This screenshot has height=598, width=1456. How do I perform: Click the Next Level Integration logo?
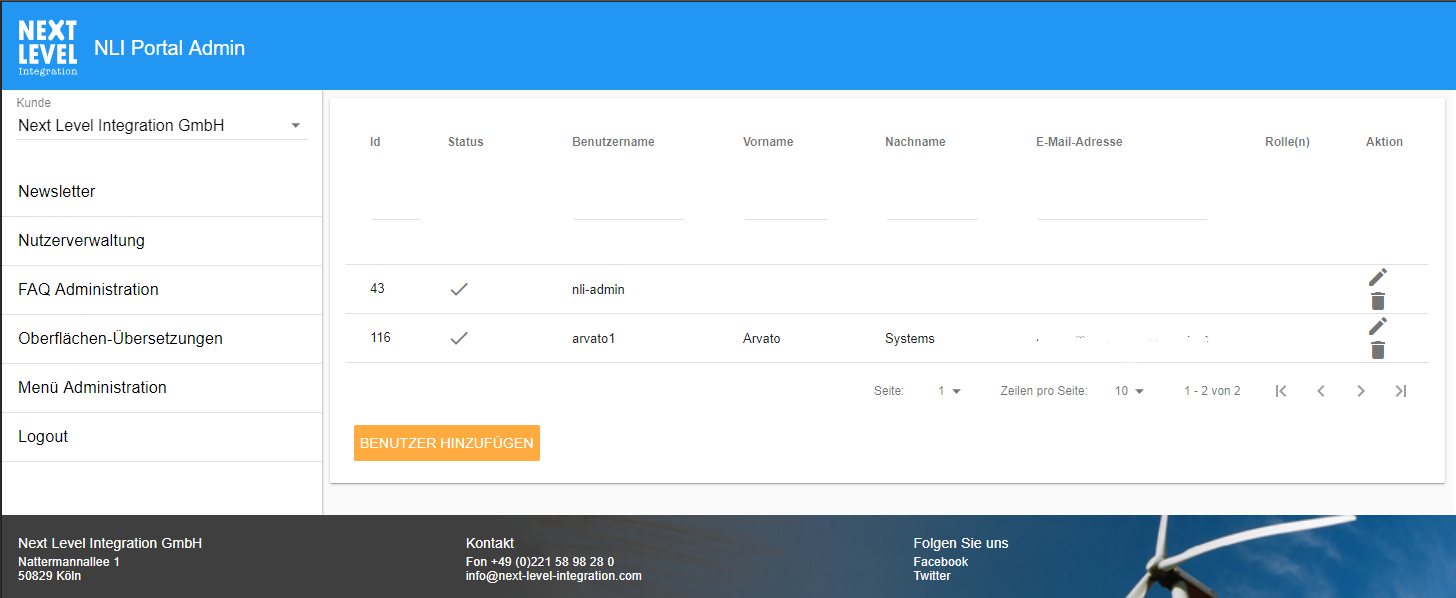click(x=47, y=46)
